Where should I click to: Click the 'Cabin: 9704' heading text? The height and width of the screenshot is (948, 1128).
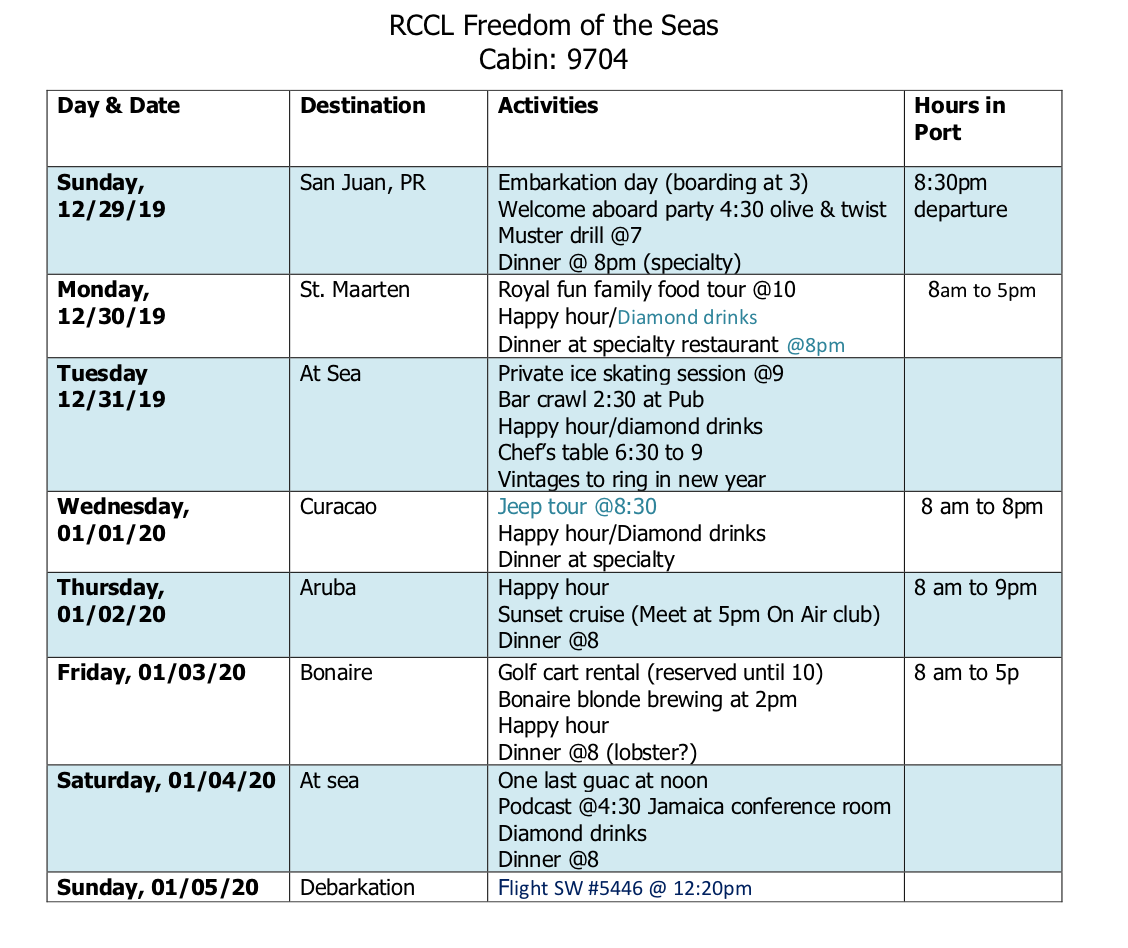[x=553, y=60]
